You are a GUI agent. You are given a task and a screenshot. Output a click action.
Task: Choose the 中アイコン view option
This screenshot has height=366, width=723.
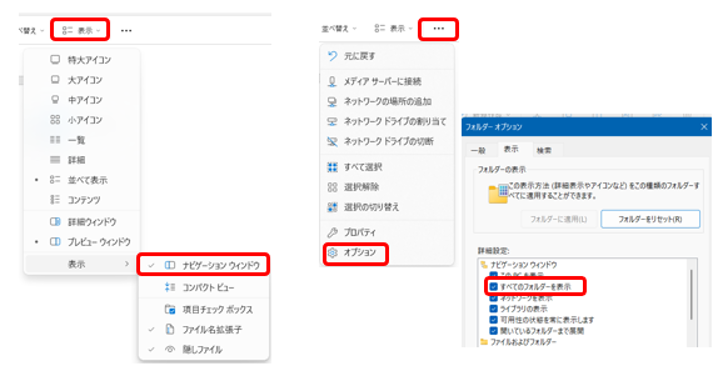pos(82,100)
